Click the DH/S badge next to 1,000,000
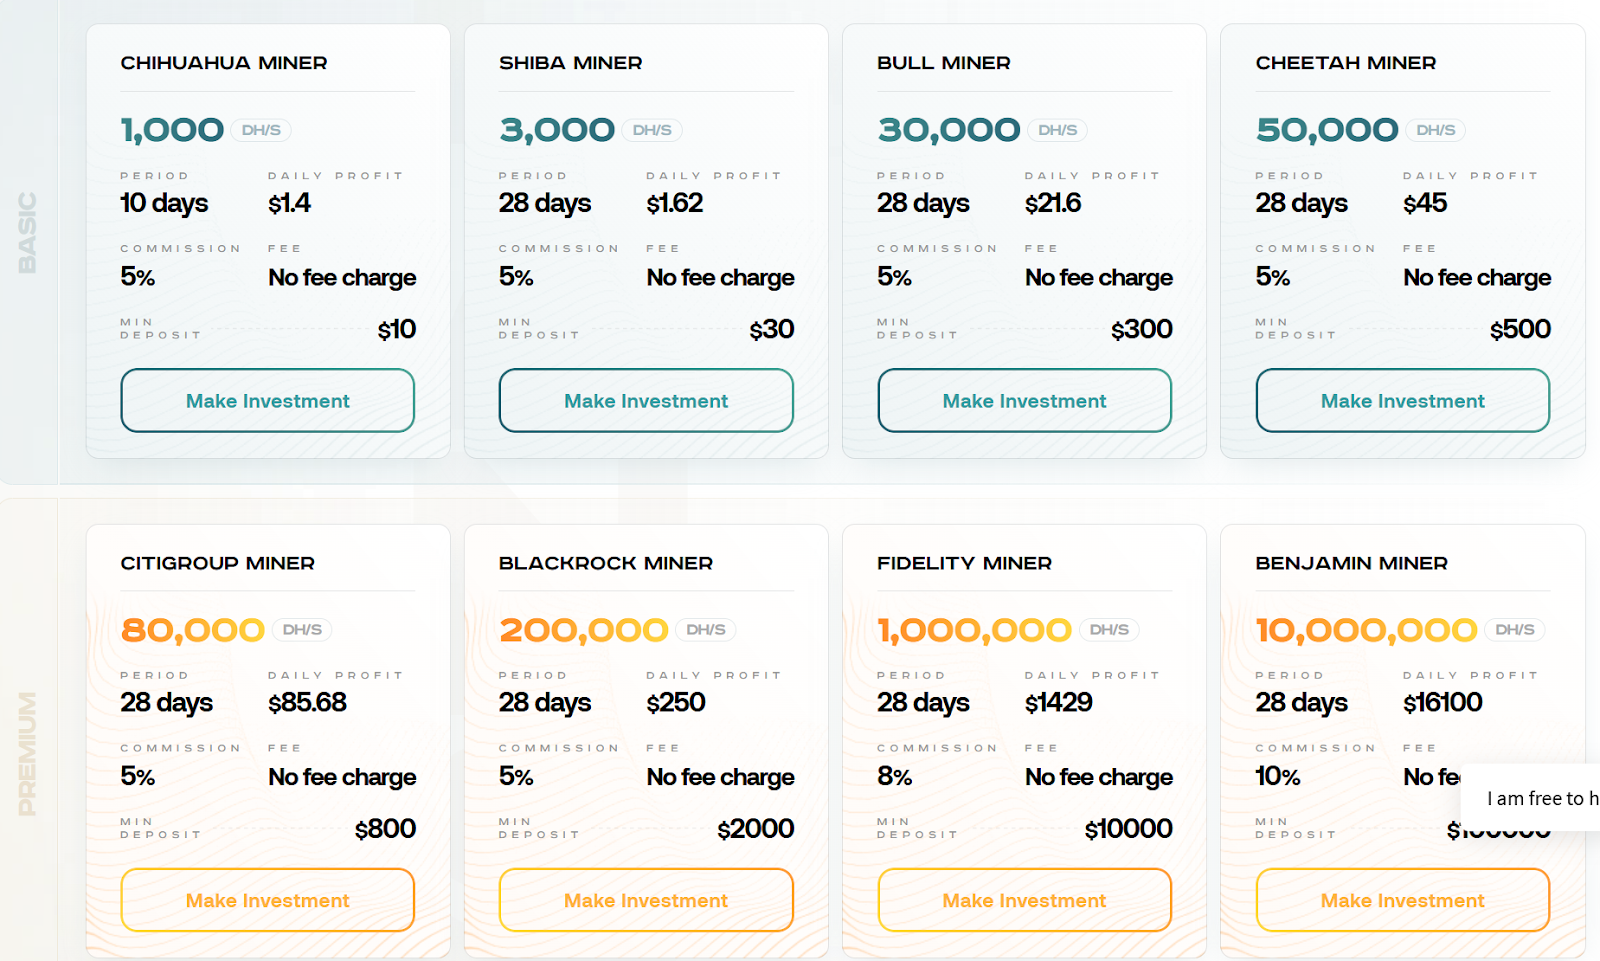This screenshot has height=961, width=1600. (1109, 630)
